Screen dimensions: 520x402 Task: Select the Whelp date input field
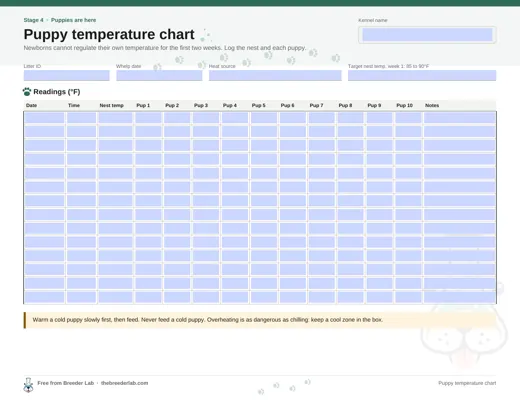click(x=159, y=75)
